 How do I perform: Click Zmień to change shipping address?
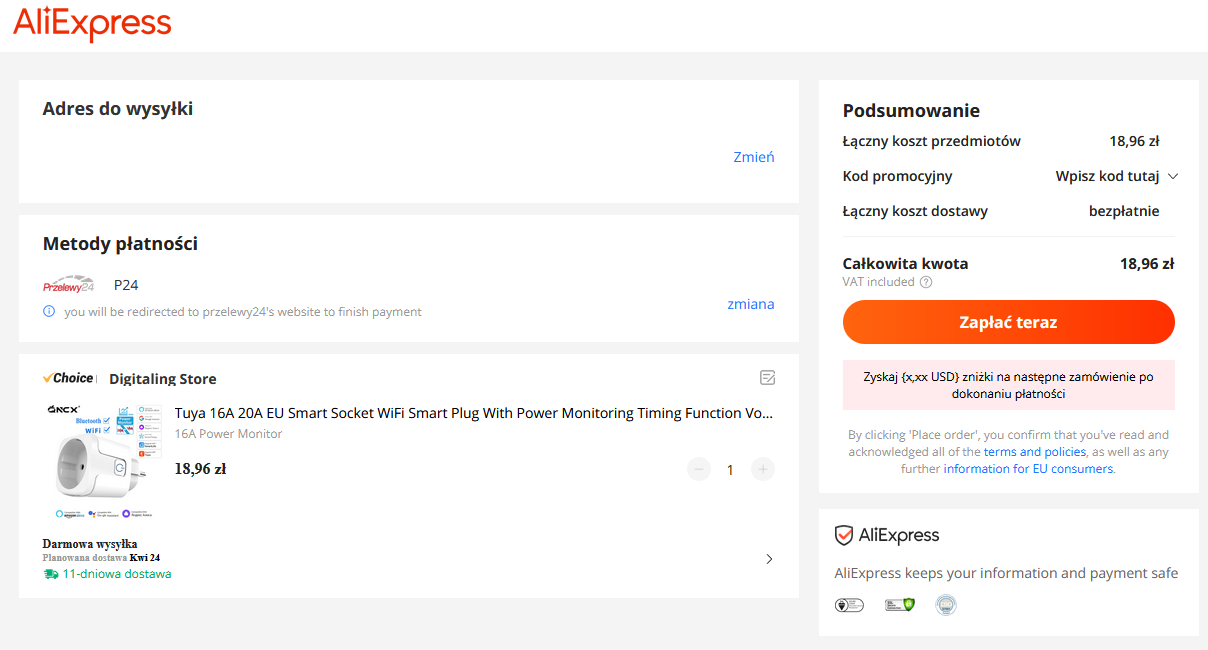754,157
